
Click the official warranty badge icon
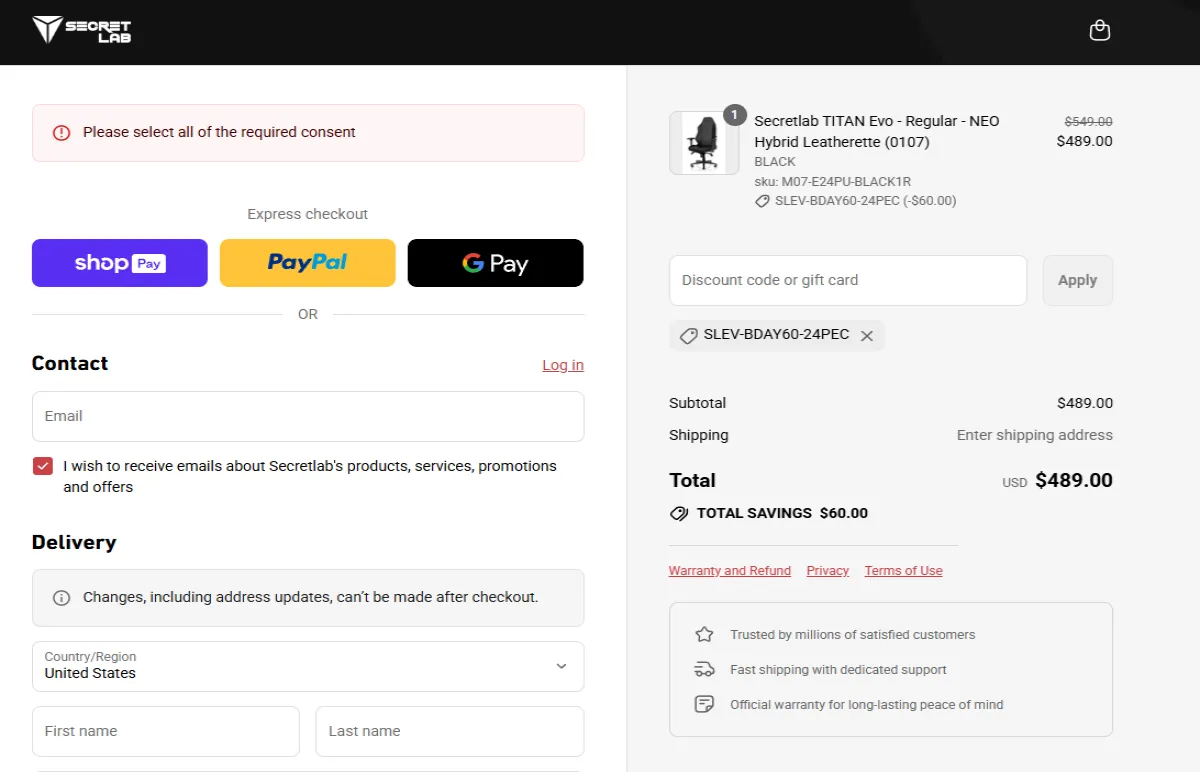(x=704, y=704)
